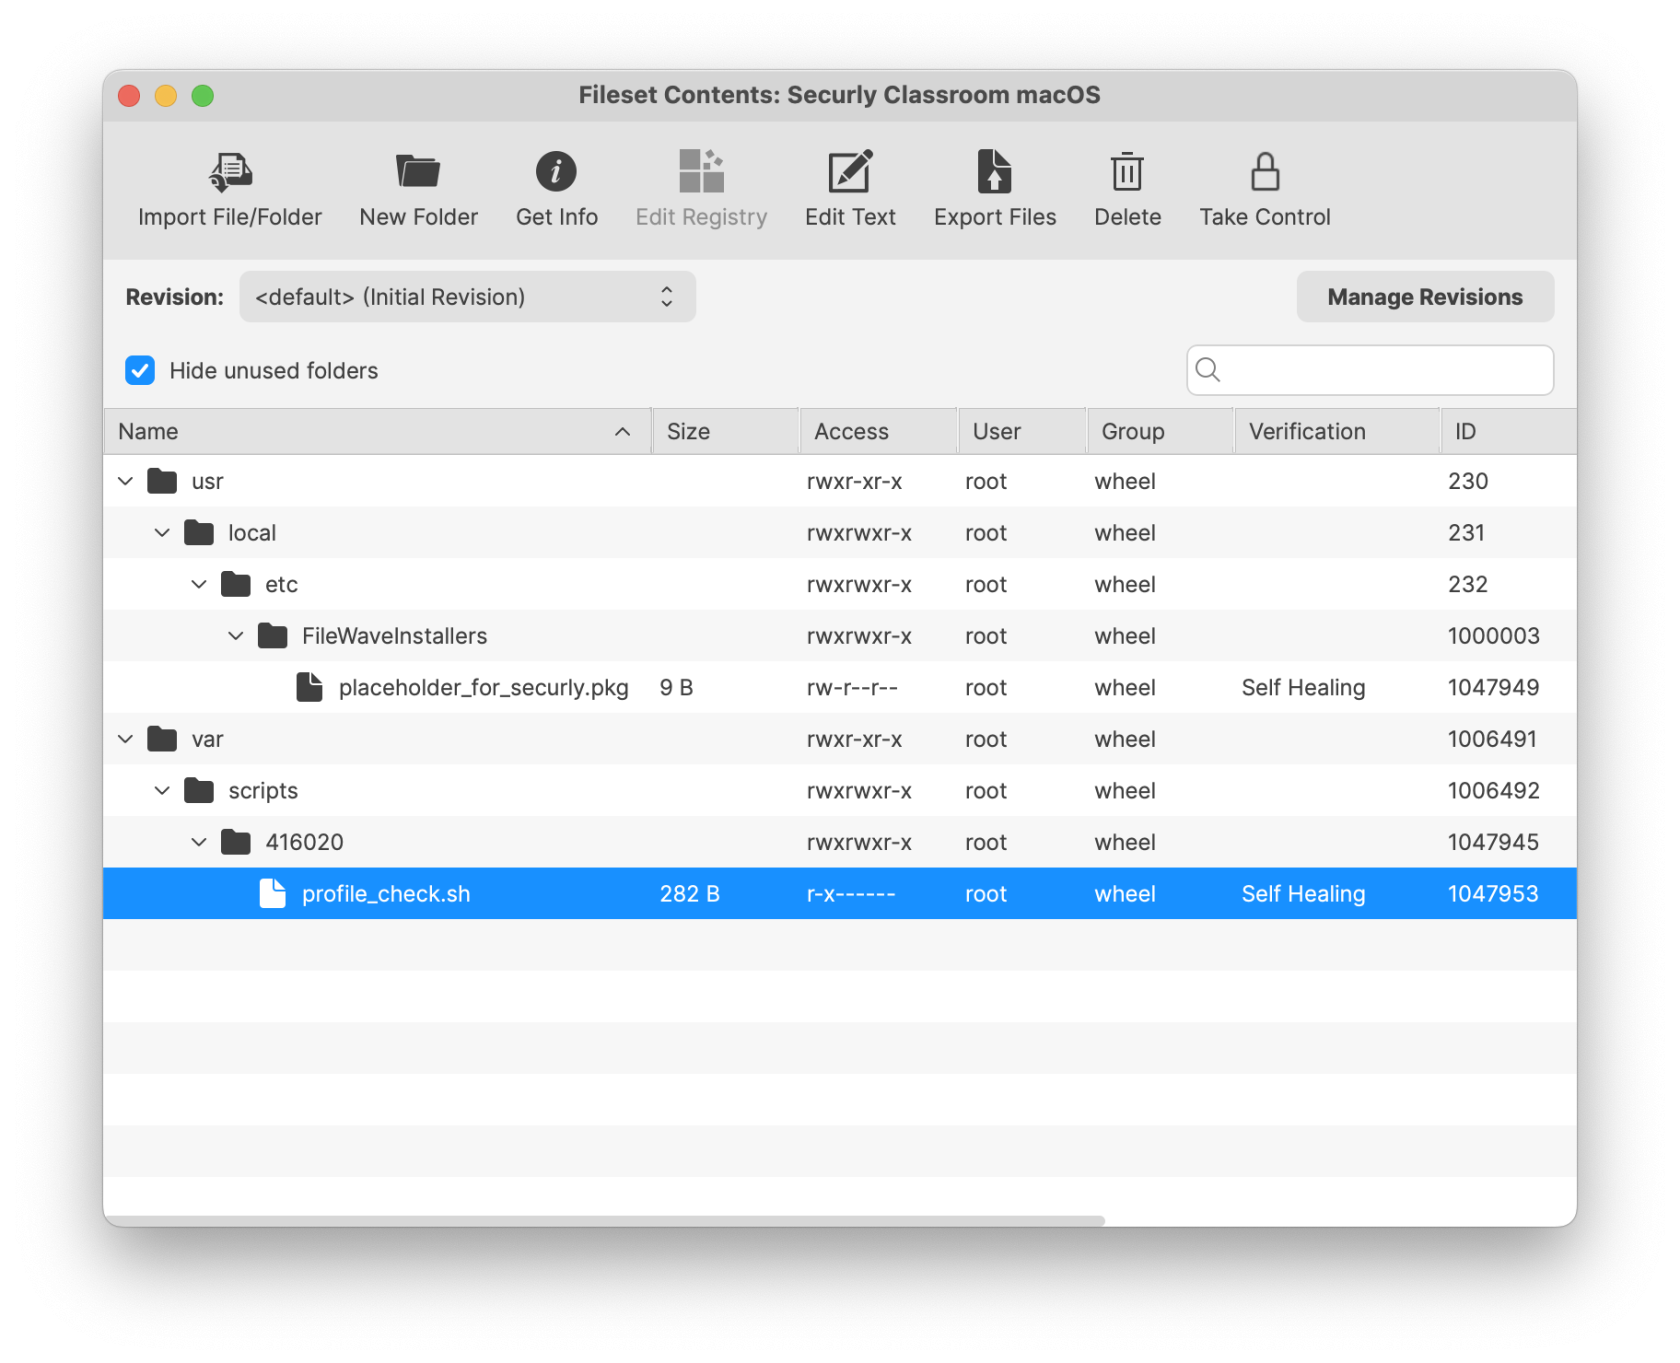The width and height of the screenshot is (1680, 1363).
Task: Click the ID value 1006491
Action: [x=1492, y=739]
